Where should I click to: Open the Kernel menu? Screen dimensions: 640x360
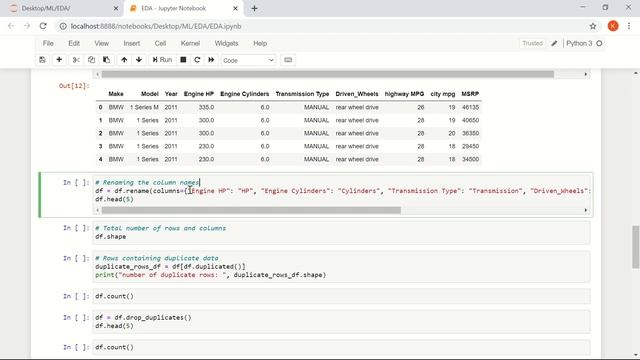tap(190, 43)
